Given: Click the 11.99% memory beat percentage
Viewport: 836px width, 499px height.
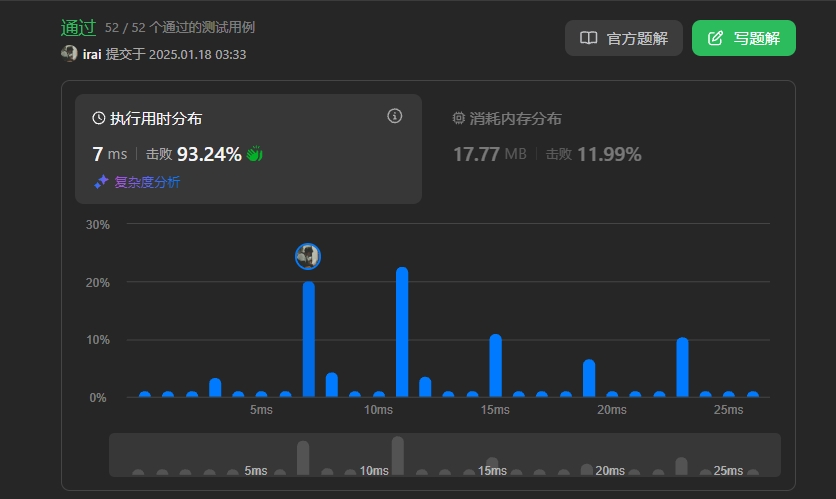Looking at the screenshot, I should pos(609,155).
